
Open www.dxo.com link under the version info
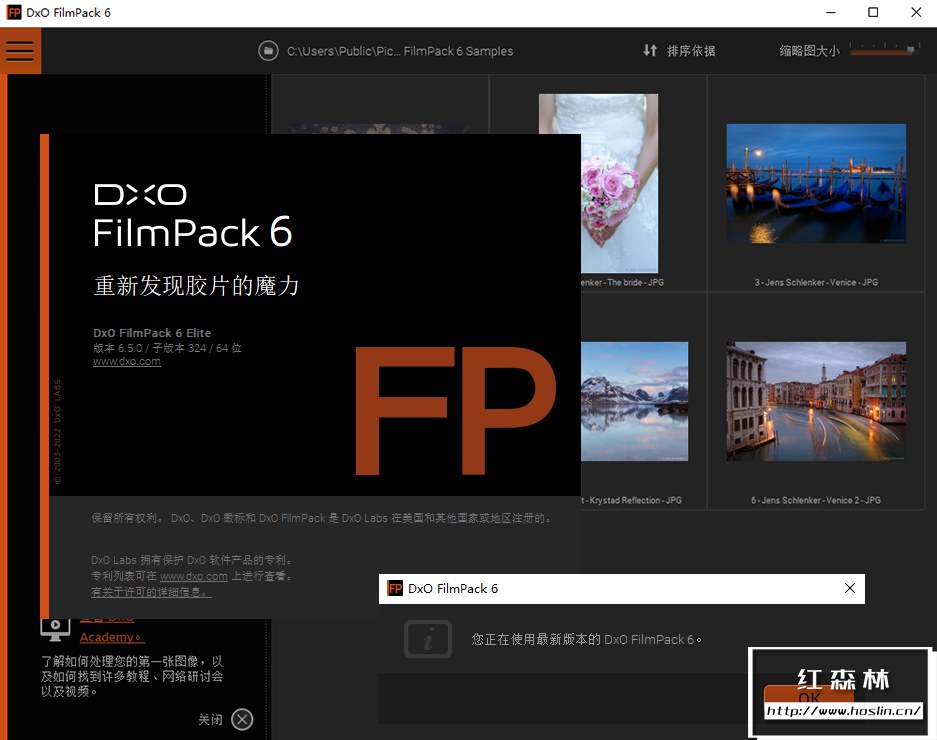click(127, 362)
